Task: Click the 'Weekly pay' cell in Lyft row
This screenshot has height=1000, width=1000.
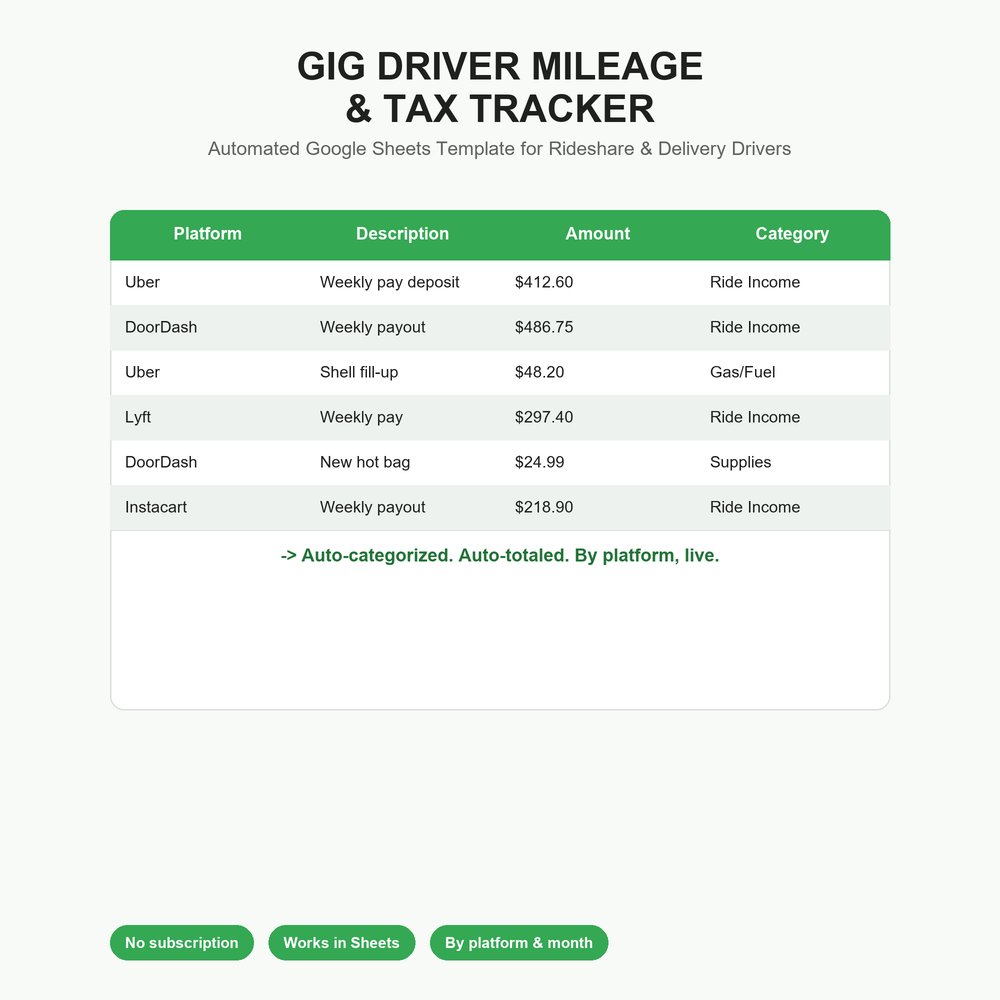Action: click(x=362, y=418)
